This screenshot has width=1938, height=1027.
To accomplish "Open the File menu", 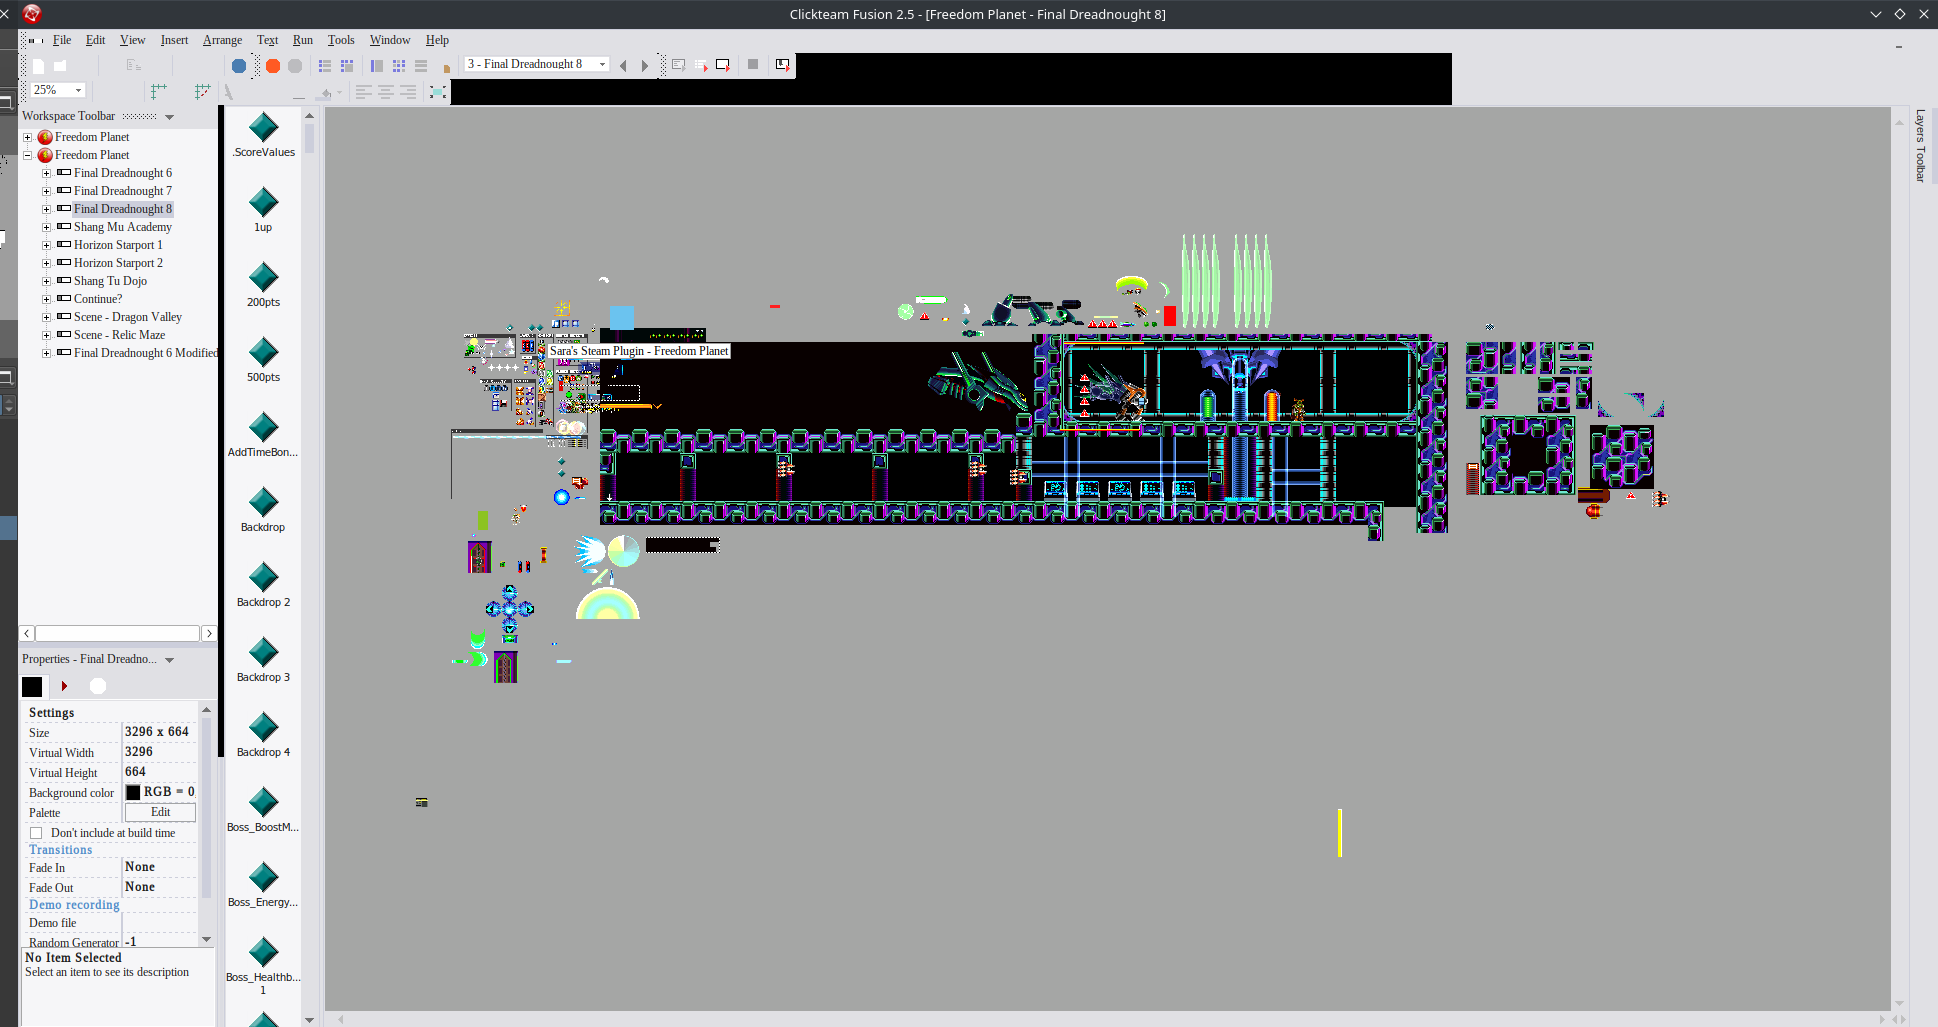I will pyautogui.click(x=62, y=40).
